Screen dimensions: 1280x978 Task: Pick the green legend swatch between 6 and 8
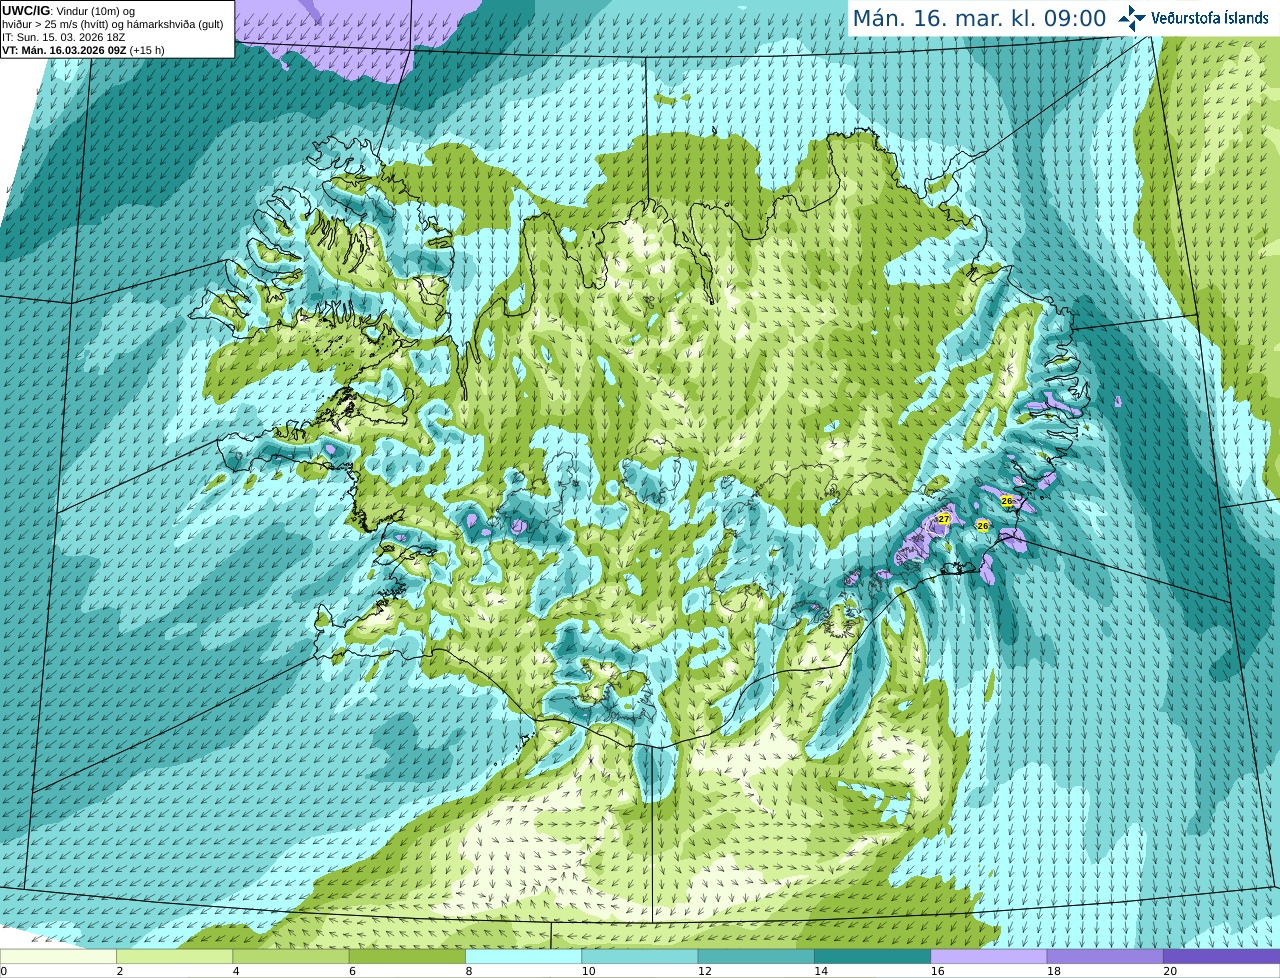[407, 956]
